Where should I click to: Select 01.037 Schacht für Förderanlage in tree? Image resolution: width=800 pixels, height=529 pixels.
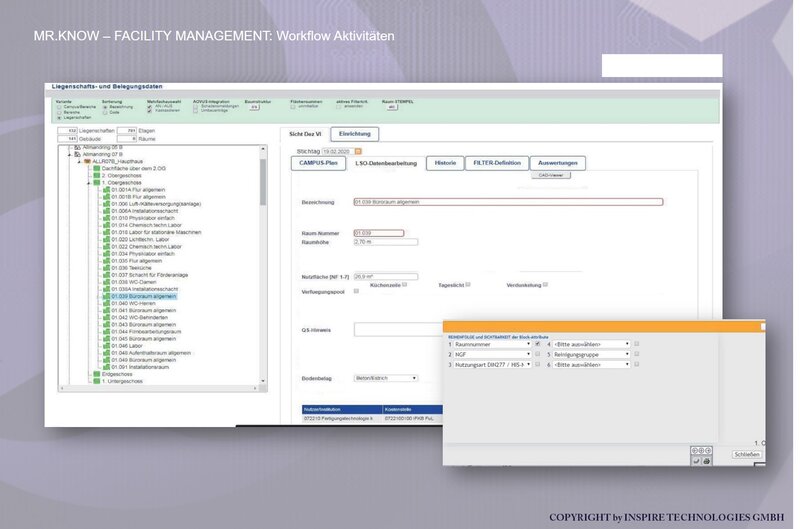[x=149, y=275]
